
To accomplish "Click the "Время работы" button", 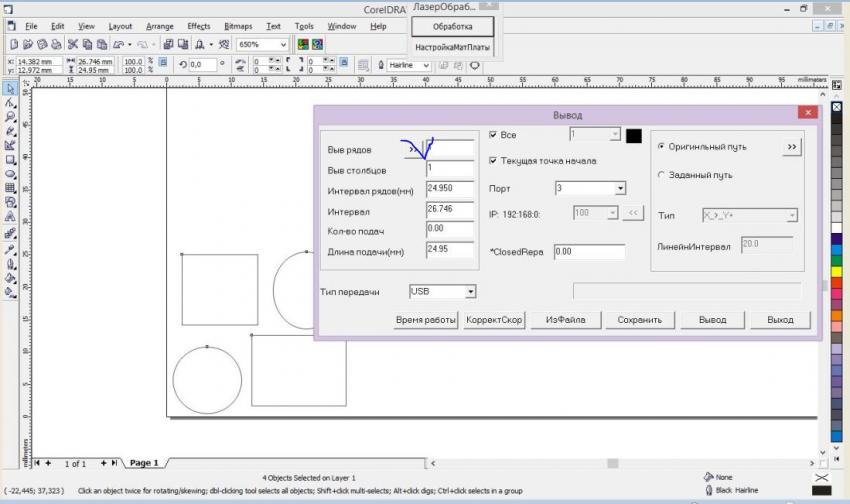I will point(425,320).
